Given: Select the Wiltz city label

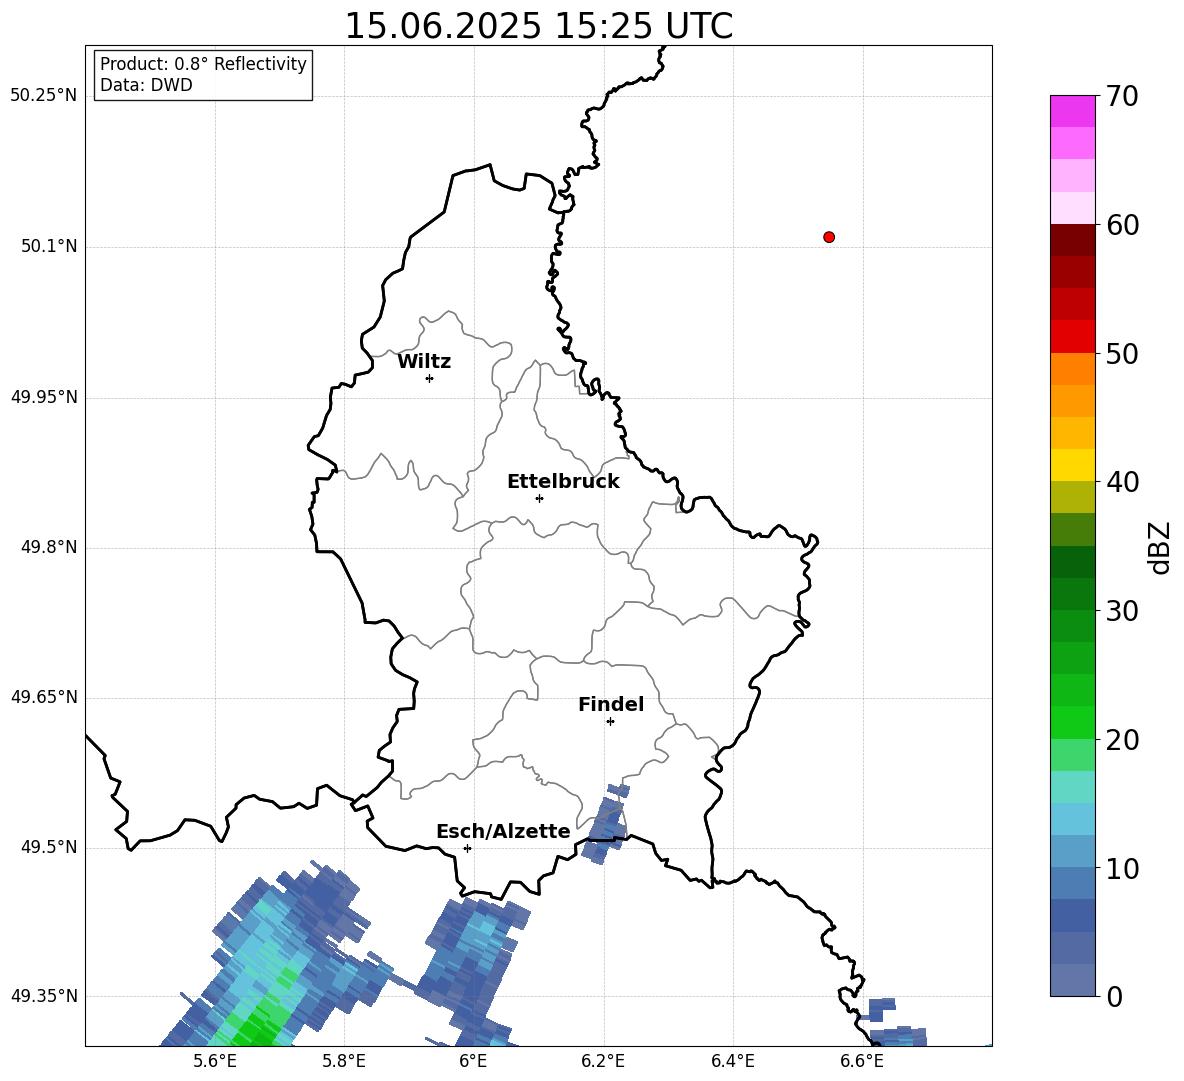Looking at the screenshot, I should coord(424,362).
